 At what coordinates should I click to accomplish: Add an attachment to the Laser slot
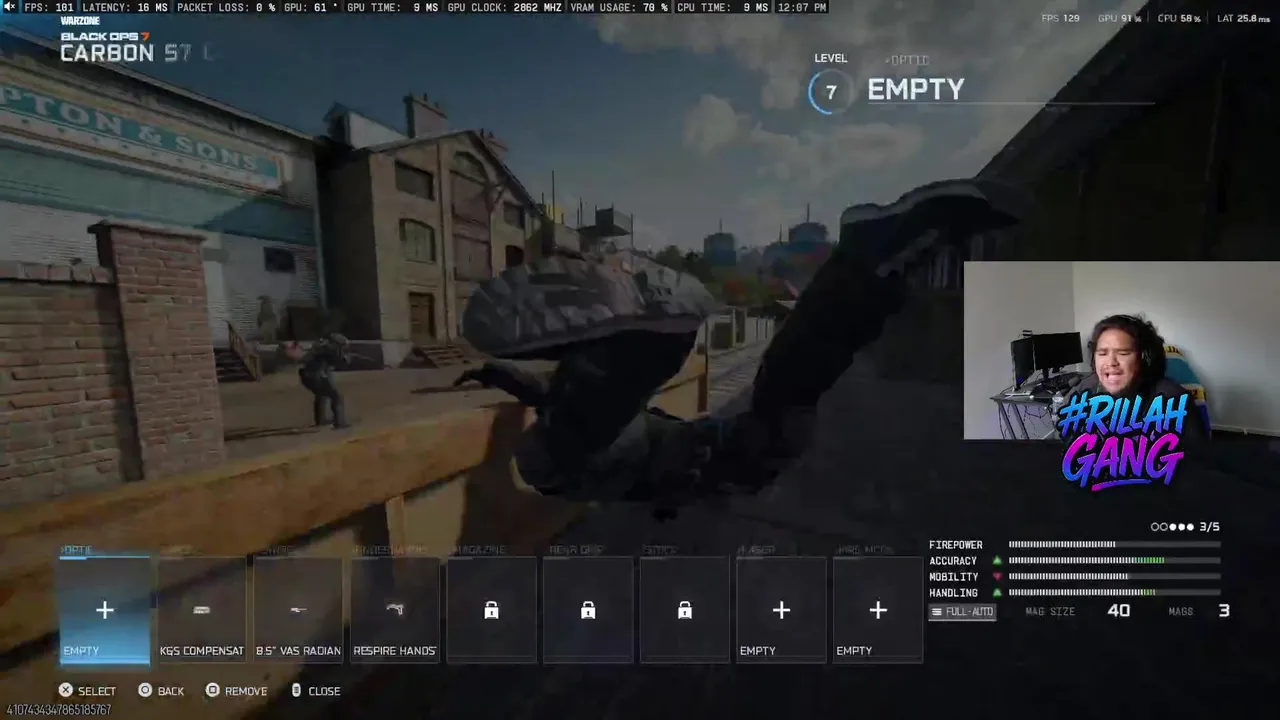[781, 609]
